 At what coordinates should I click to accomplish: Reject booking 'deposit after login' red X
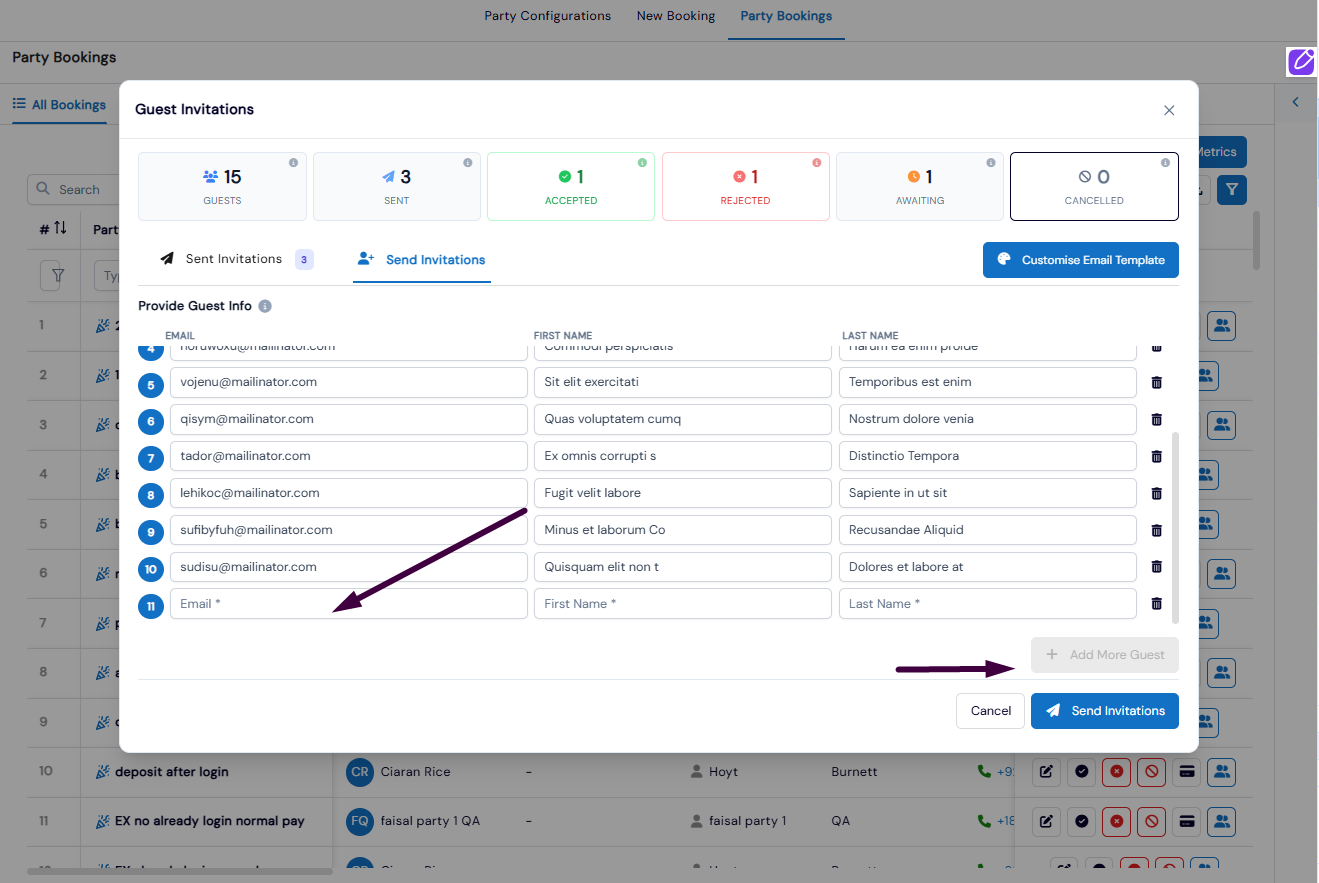tap(1116, 772)
